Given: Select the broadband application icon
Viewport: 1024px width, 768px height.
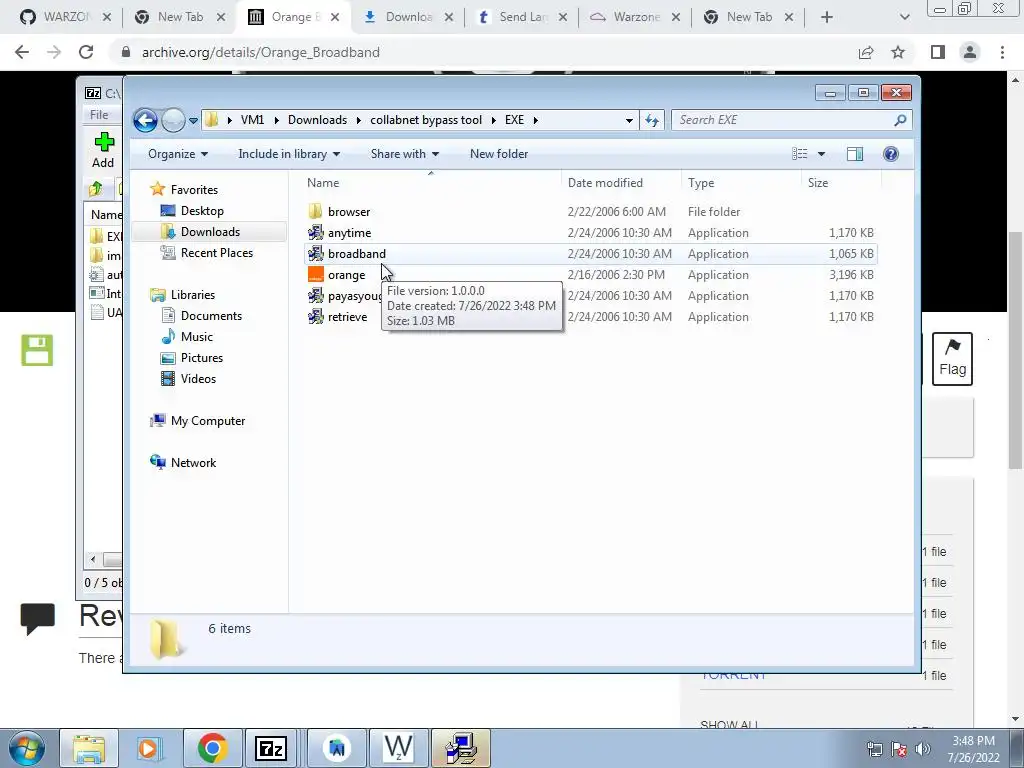Looking at the screenshot, I should (316, 253).
